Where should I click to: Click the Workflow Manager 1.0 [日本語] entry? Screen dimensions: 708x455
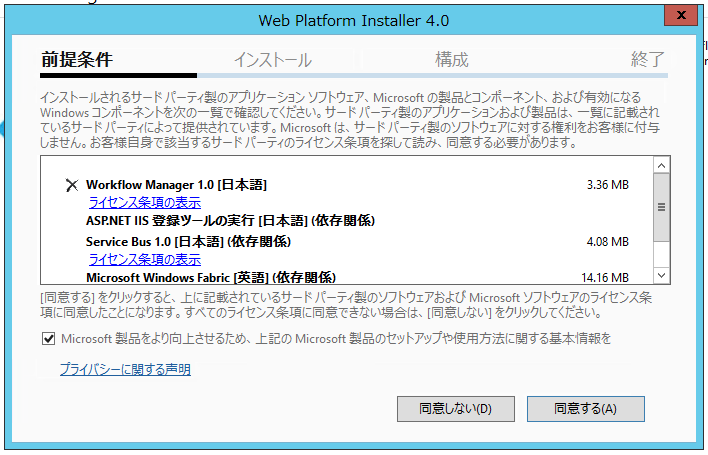tap(177, 185)
